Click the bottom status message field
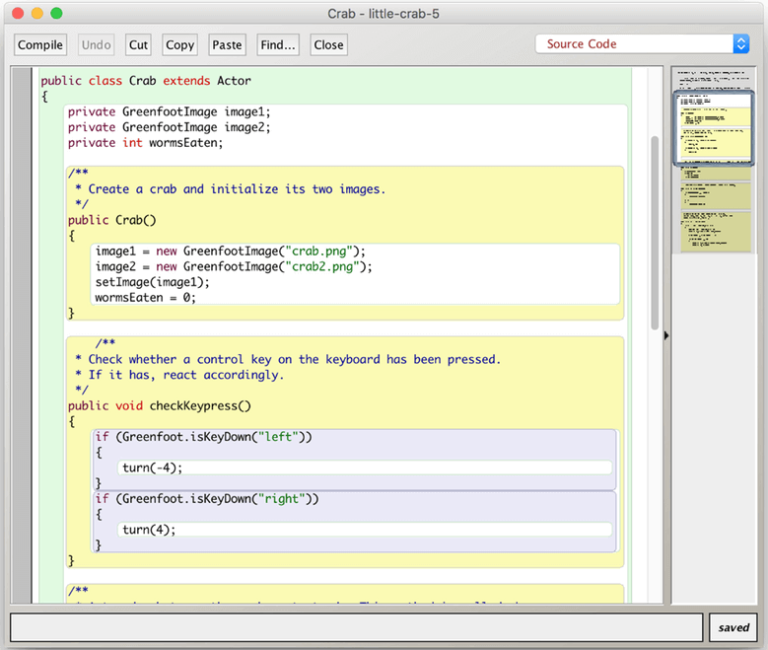This screenshot has width=768, height=650. [356, 628]
